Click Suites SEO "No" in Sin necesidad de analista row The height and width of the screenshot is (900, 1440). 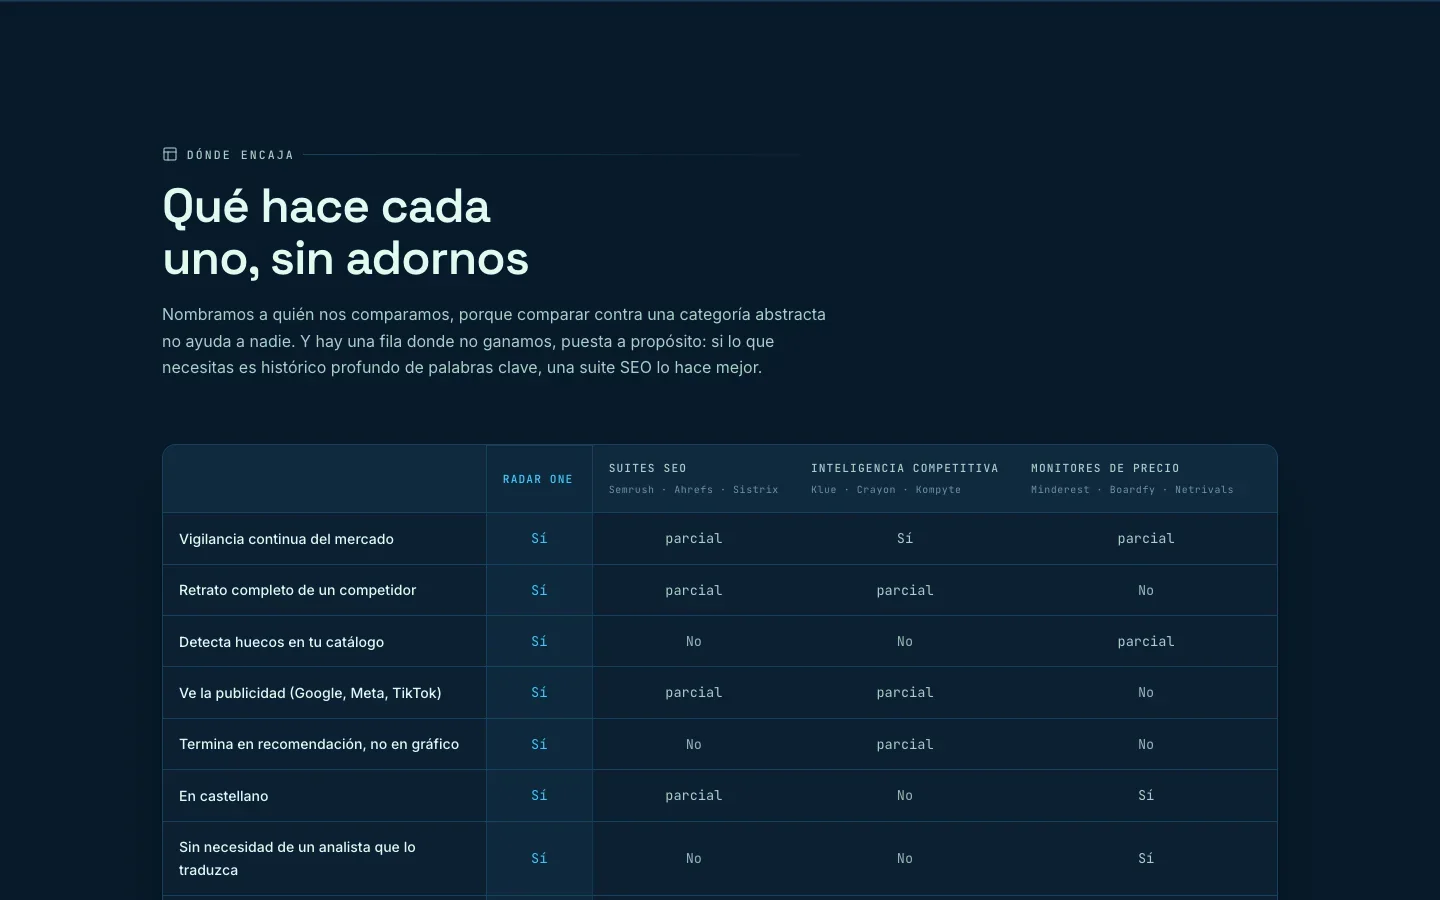point(694,859)
